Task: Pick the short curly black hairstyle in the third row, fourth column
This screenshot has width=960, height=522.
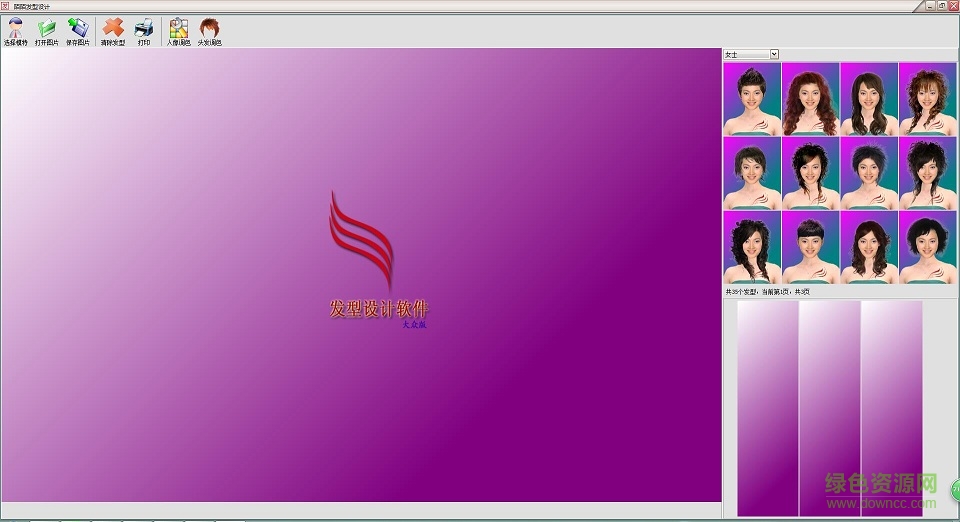Action: [x=927, y=247]
